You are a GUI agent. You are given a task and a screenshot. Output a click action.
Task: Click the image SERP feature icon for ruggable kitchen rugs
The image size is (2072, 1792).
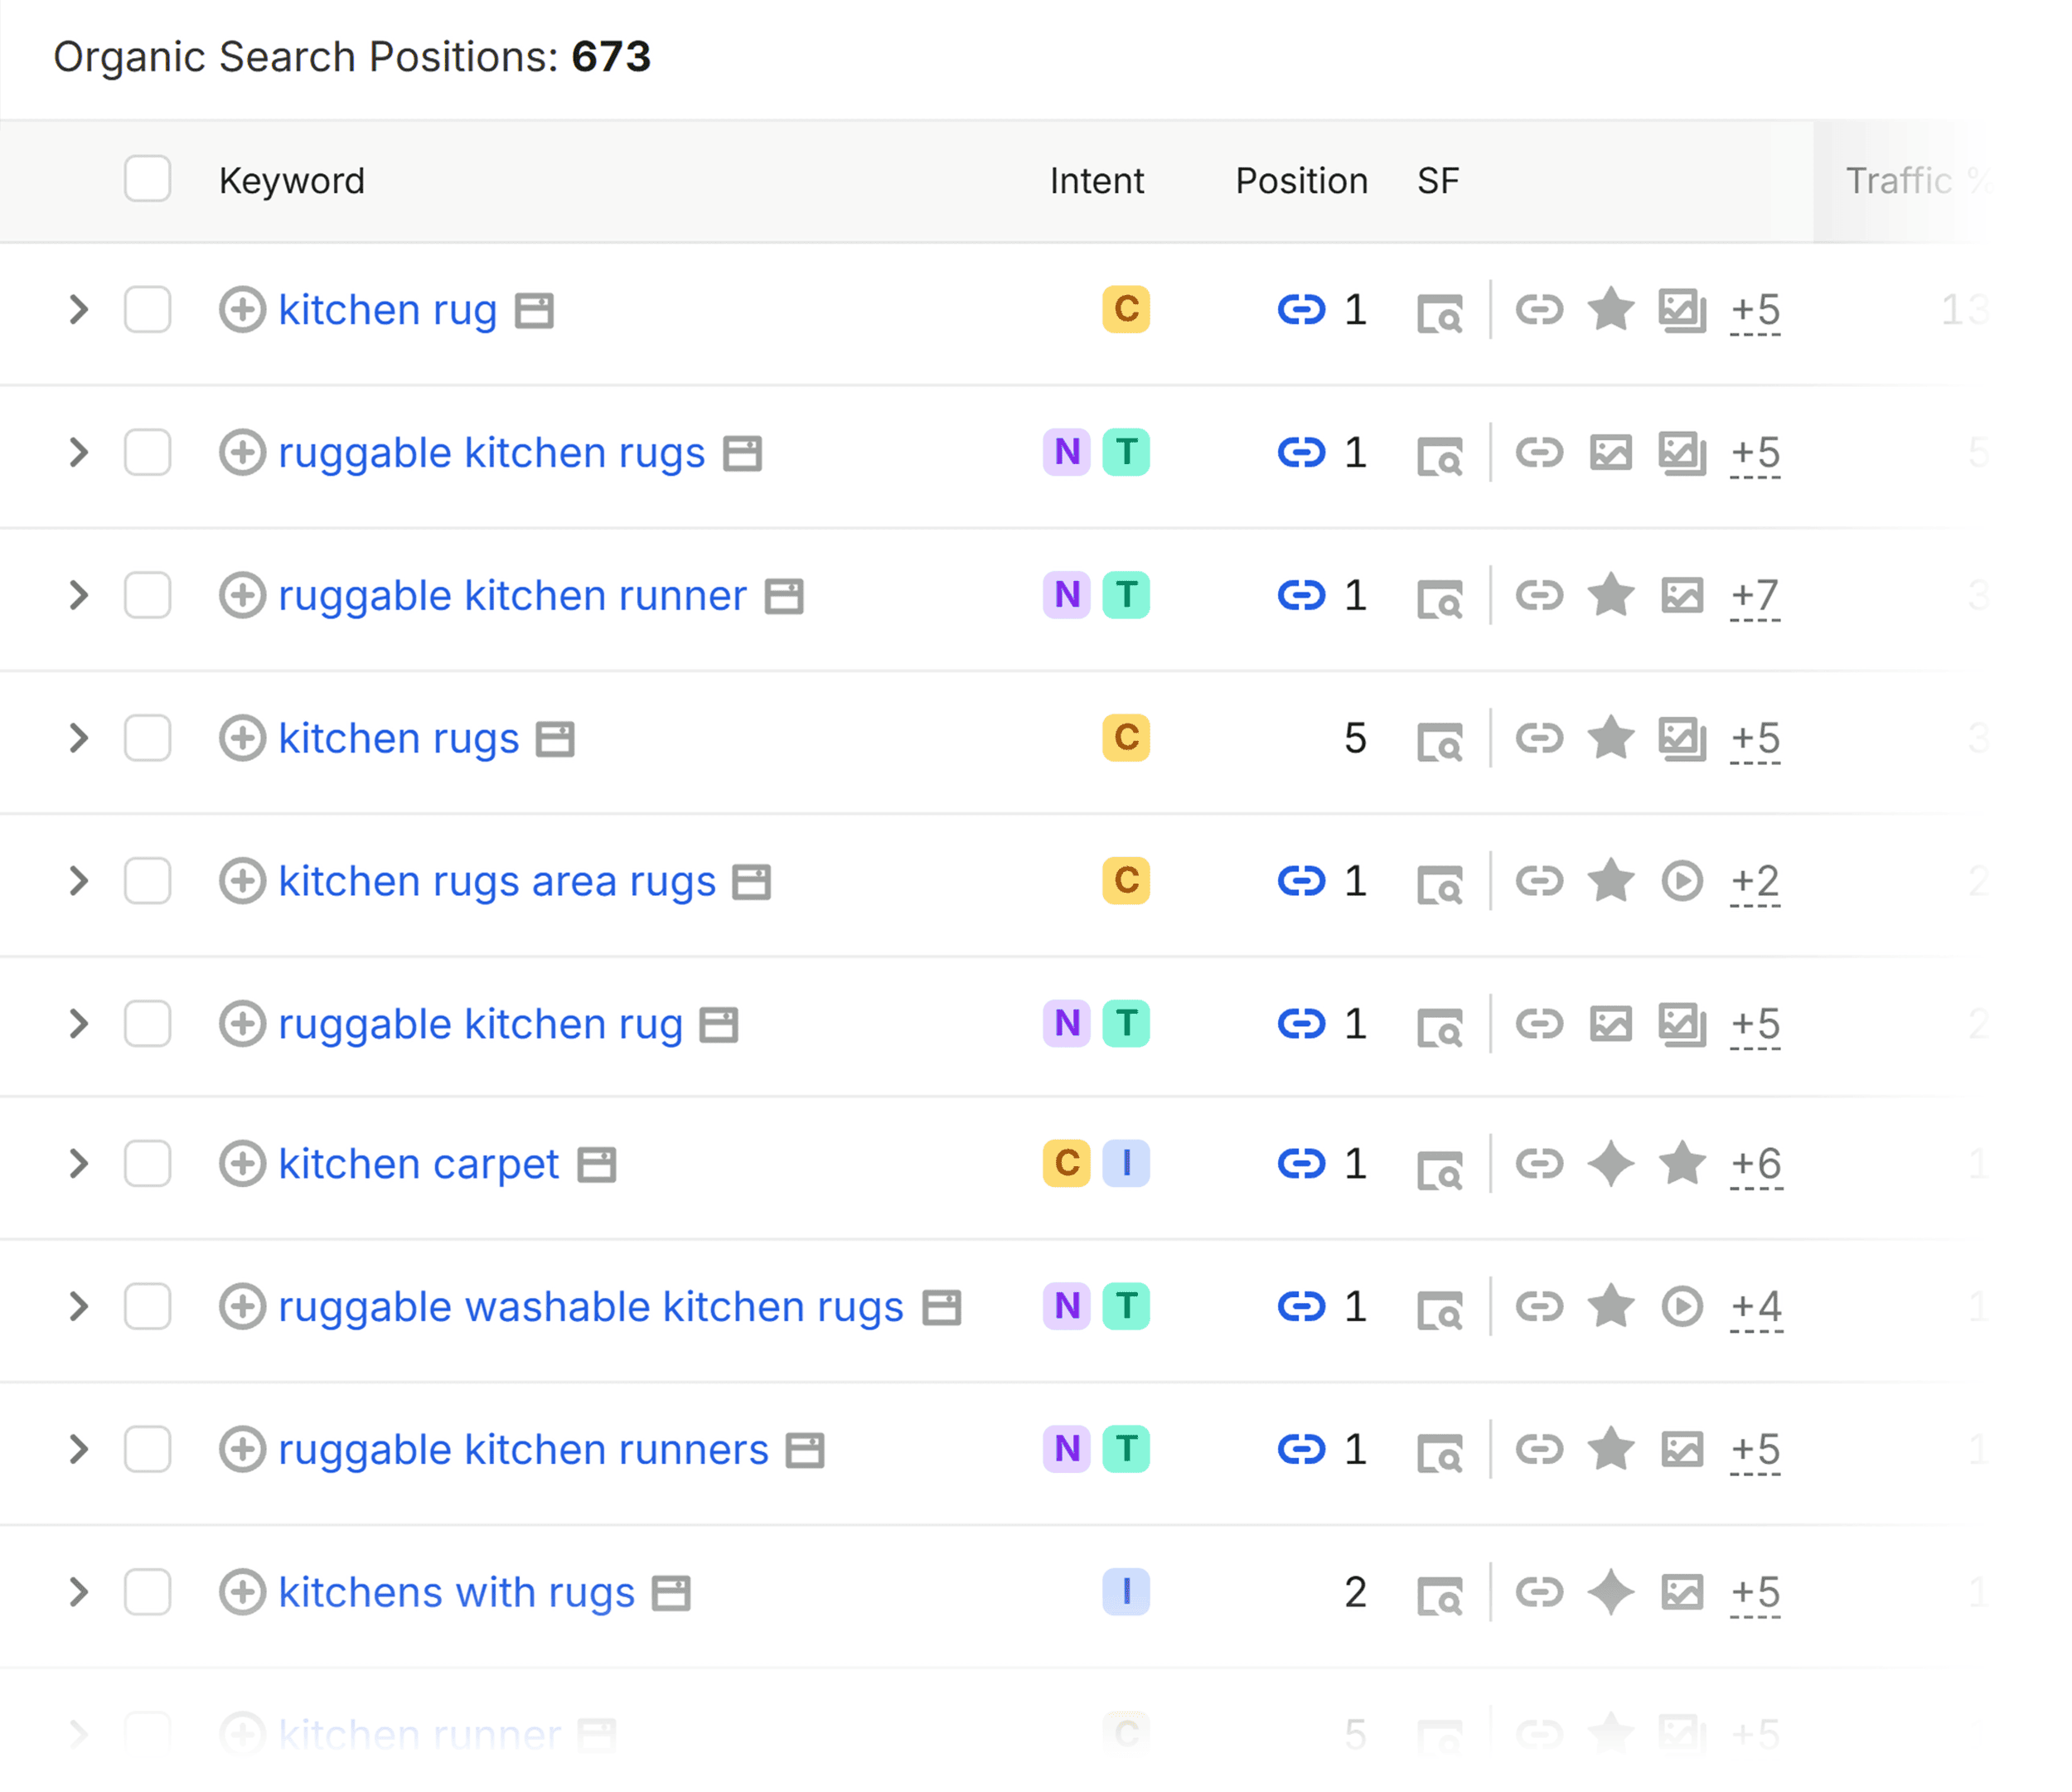tap(1611, 452)
